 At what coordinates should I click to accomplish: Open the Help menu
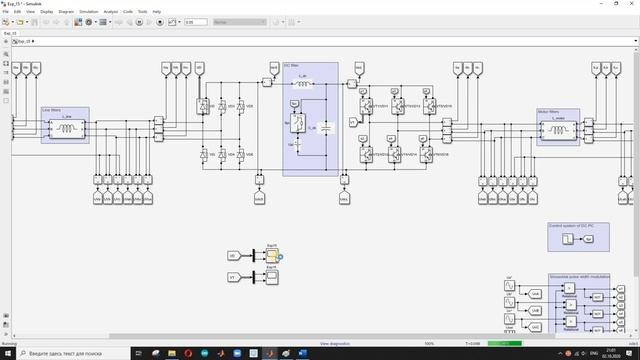[x=156, y=12]
